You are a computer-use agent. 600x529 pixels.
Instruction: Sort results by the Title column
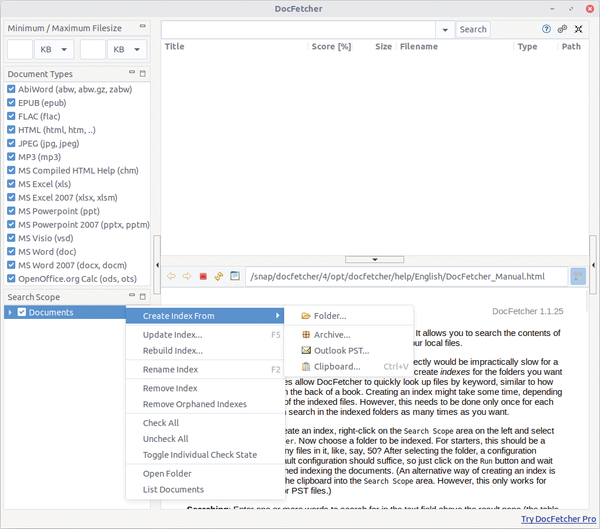tap(235, 47)
